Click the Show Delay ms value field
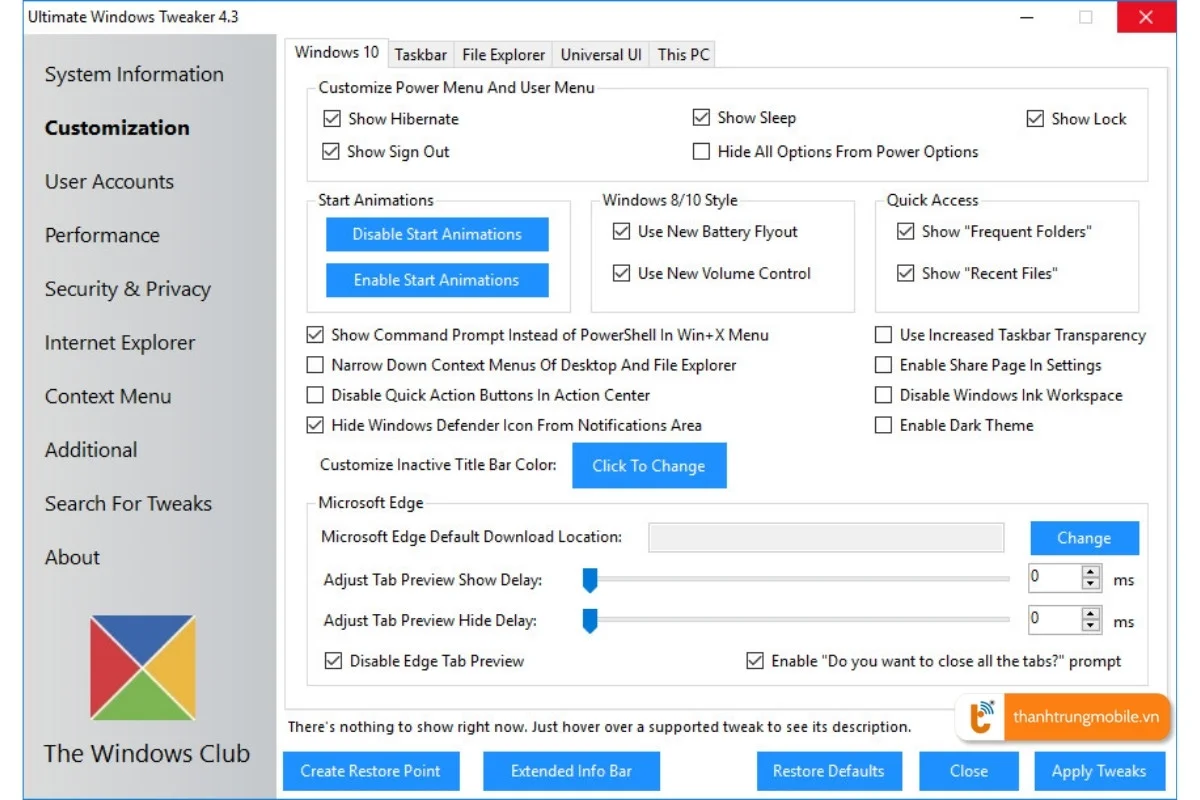This screenshot has width=1200, height=800. 1054,577
